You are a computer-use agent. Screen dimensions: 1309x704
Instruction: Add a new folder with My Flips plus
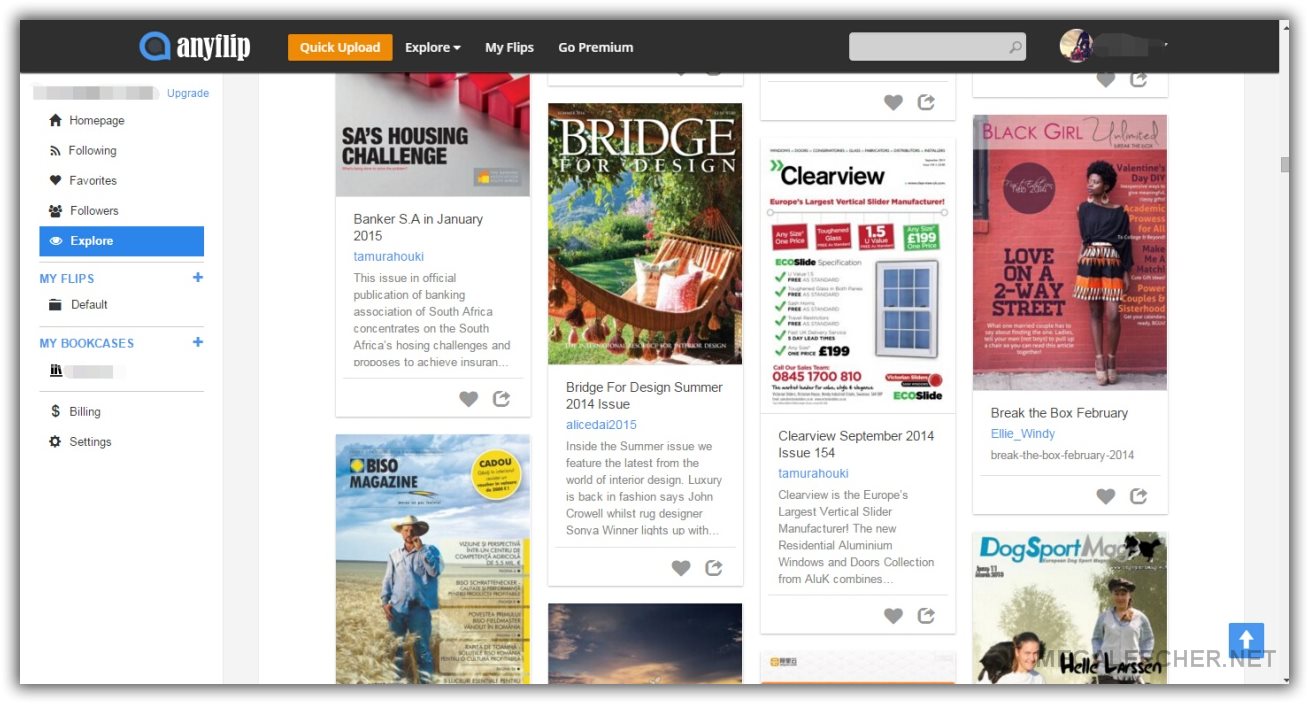pyautogui.click(x=197, y=277)
